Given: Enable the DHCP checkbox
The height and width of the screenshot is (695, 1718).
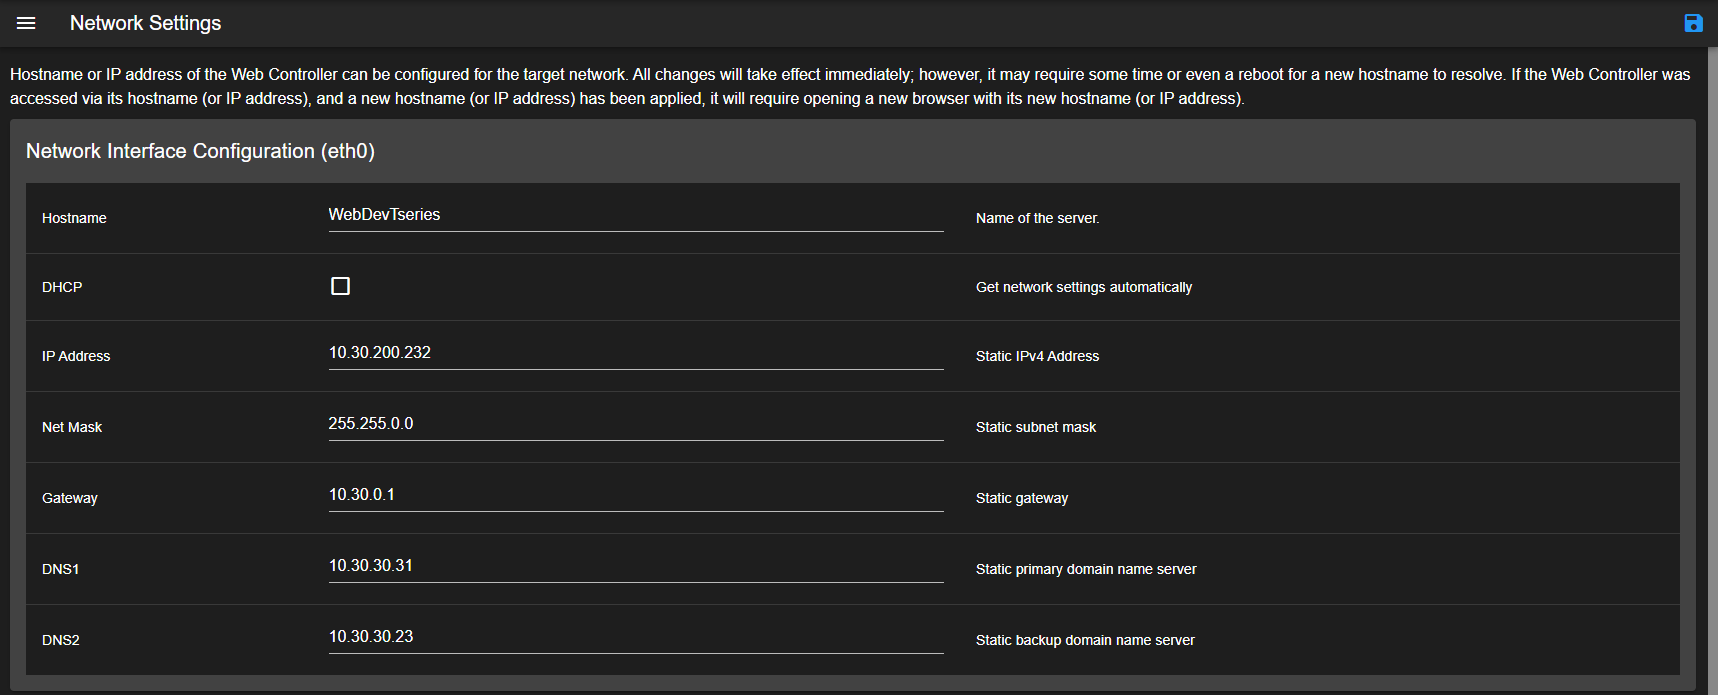Looking at the screenshot, I should (x=340, y=286).
